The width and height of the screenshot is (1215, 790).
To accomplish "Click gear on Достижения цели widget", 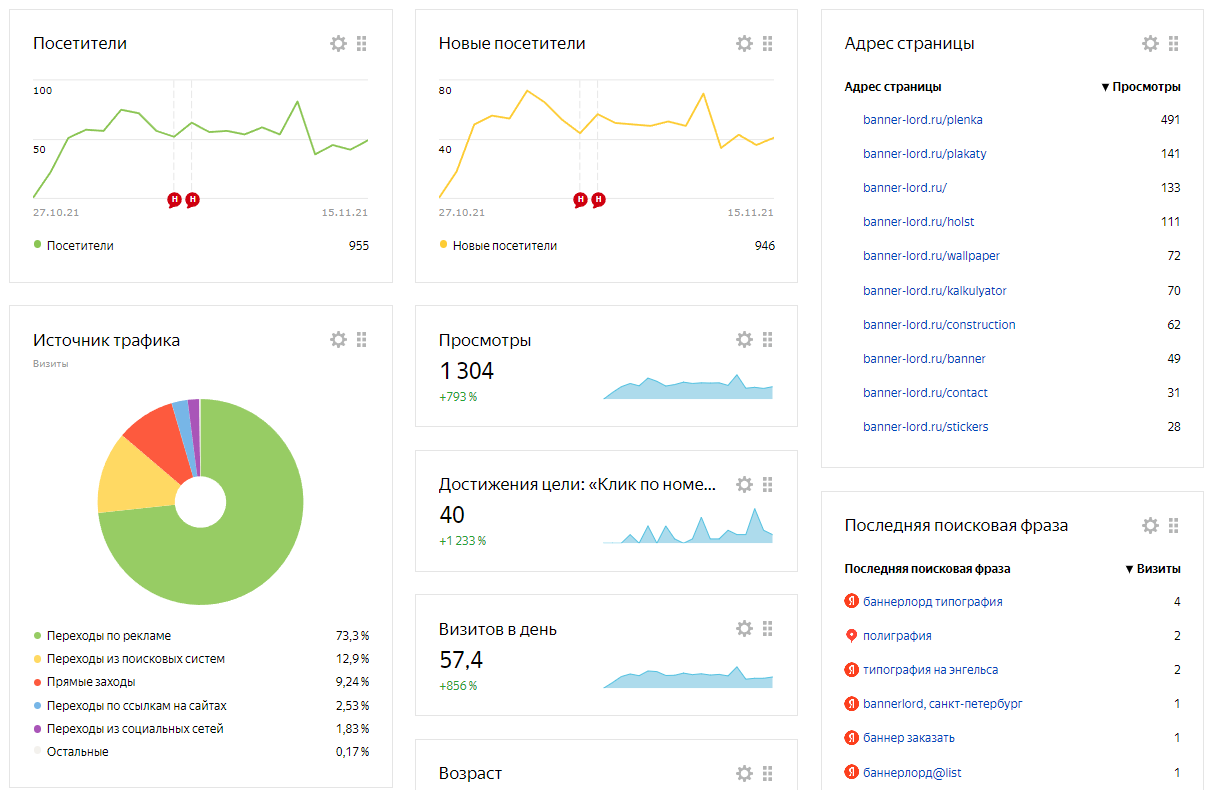I will coord(744,484).
